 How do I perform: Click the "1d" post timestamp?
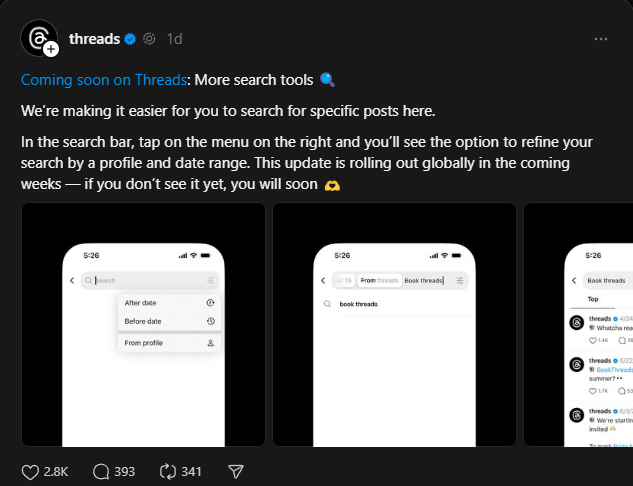click(x=174, y=39)
